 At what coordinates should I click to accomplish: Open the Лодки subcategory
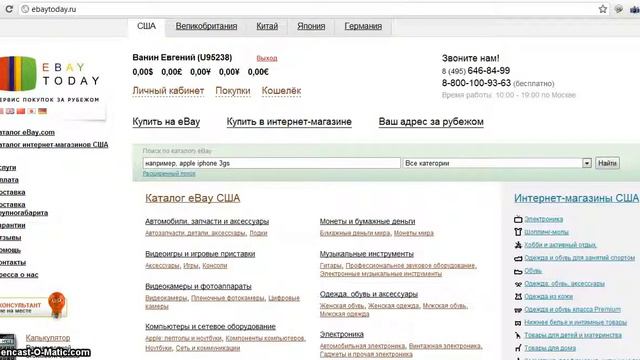pyautogui.click(x=258, y=233)
